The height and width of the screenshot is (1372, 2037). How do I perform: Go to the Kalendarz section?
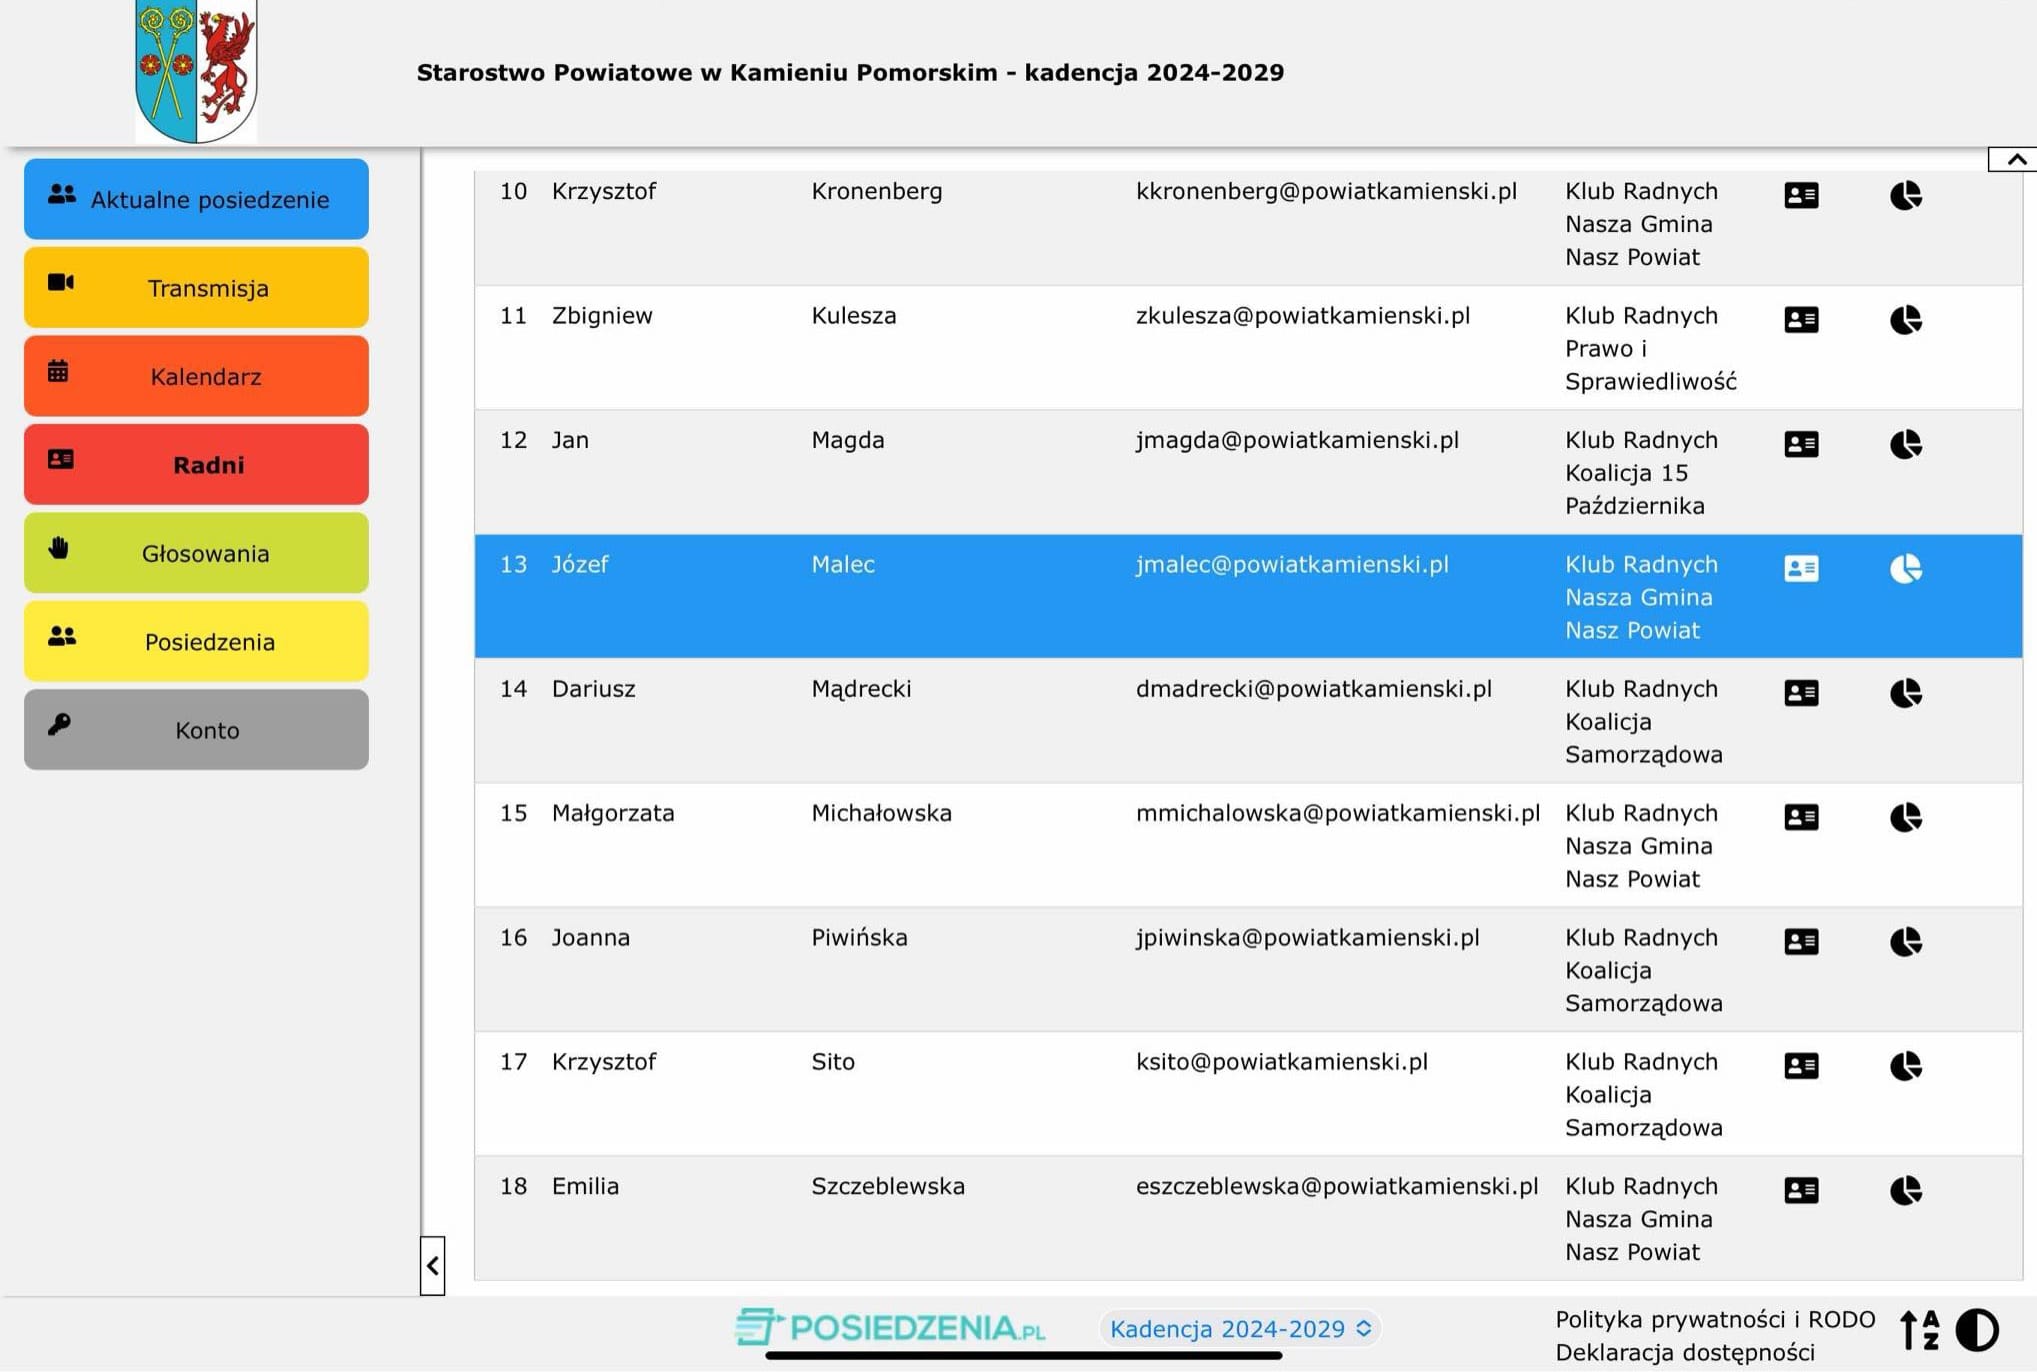(196, 376)
